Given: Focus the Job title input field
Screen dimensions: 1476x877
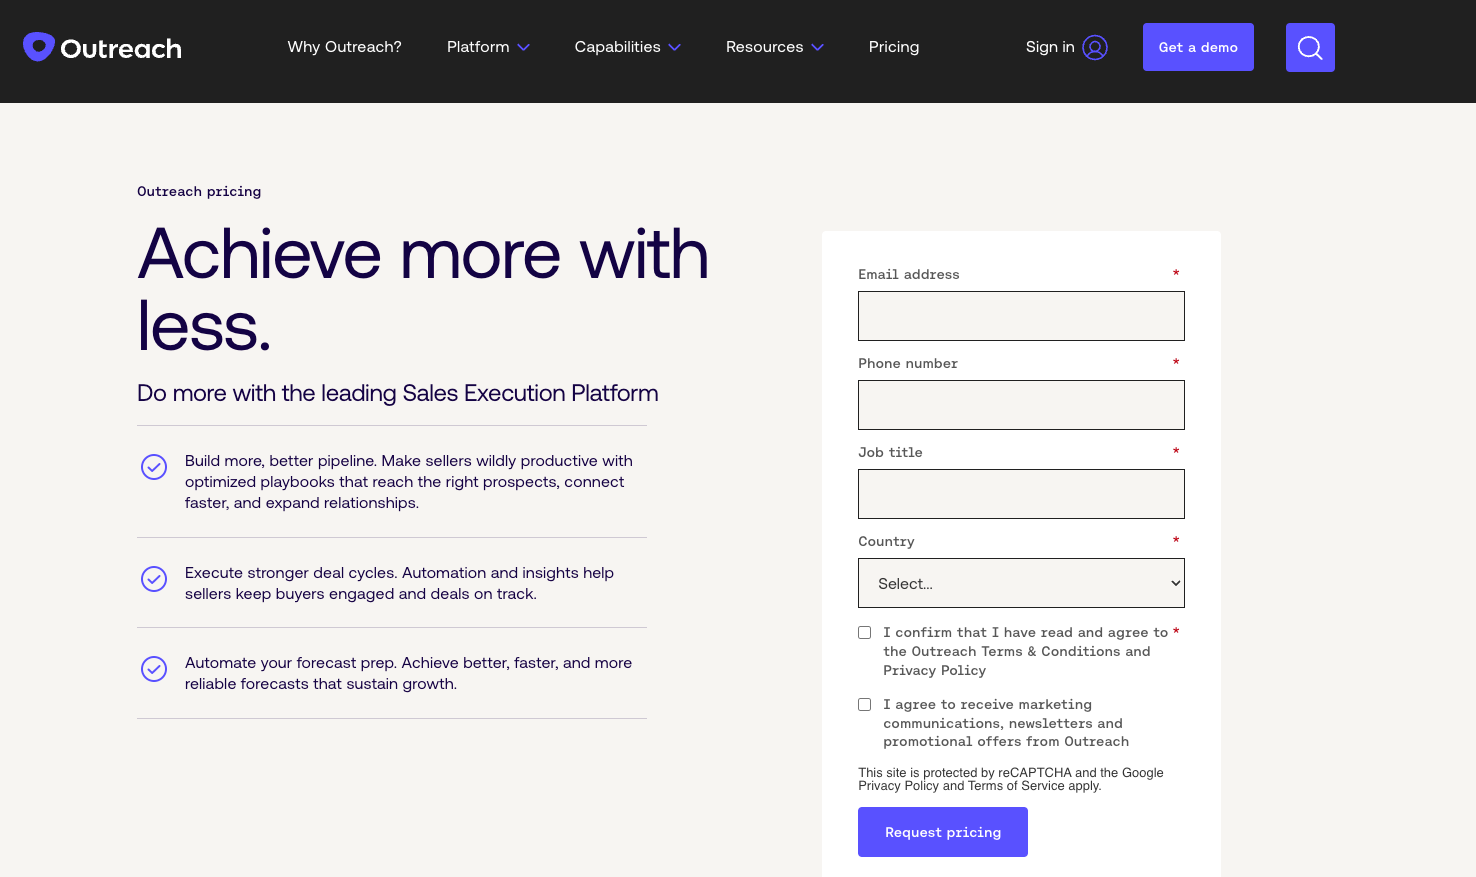Looking at the screenshot, I should point(1021,494).
